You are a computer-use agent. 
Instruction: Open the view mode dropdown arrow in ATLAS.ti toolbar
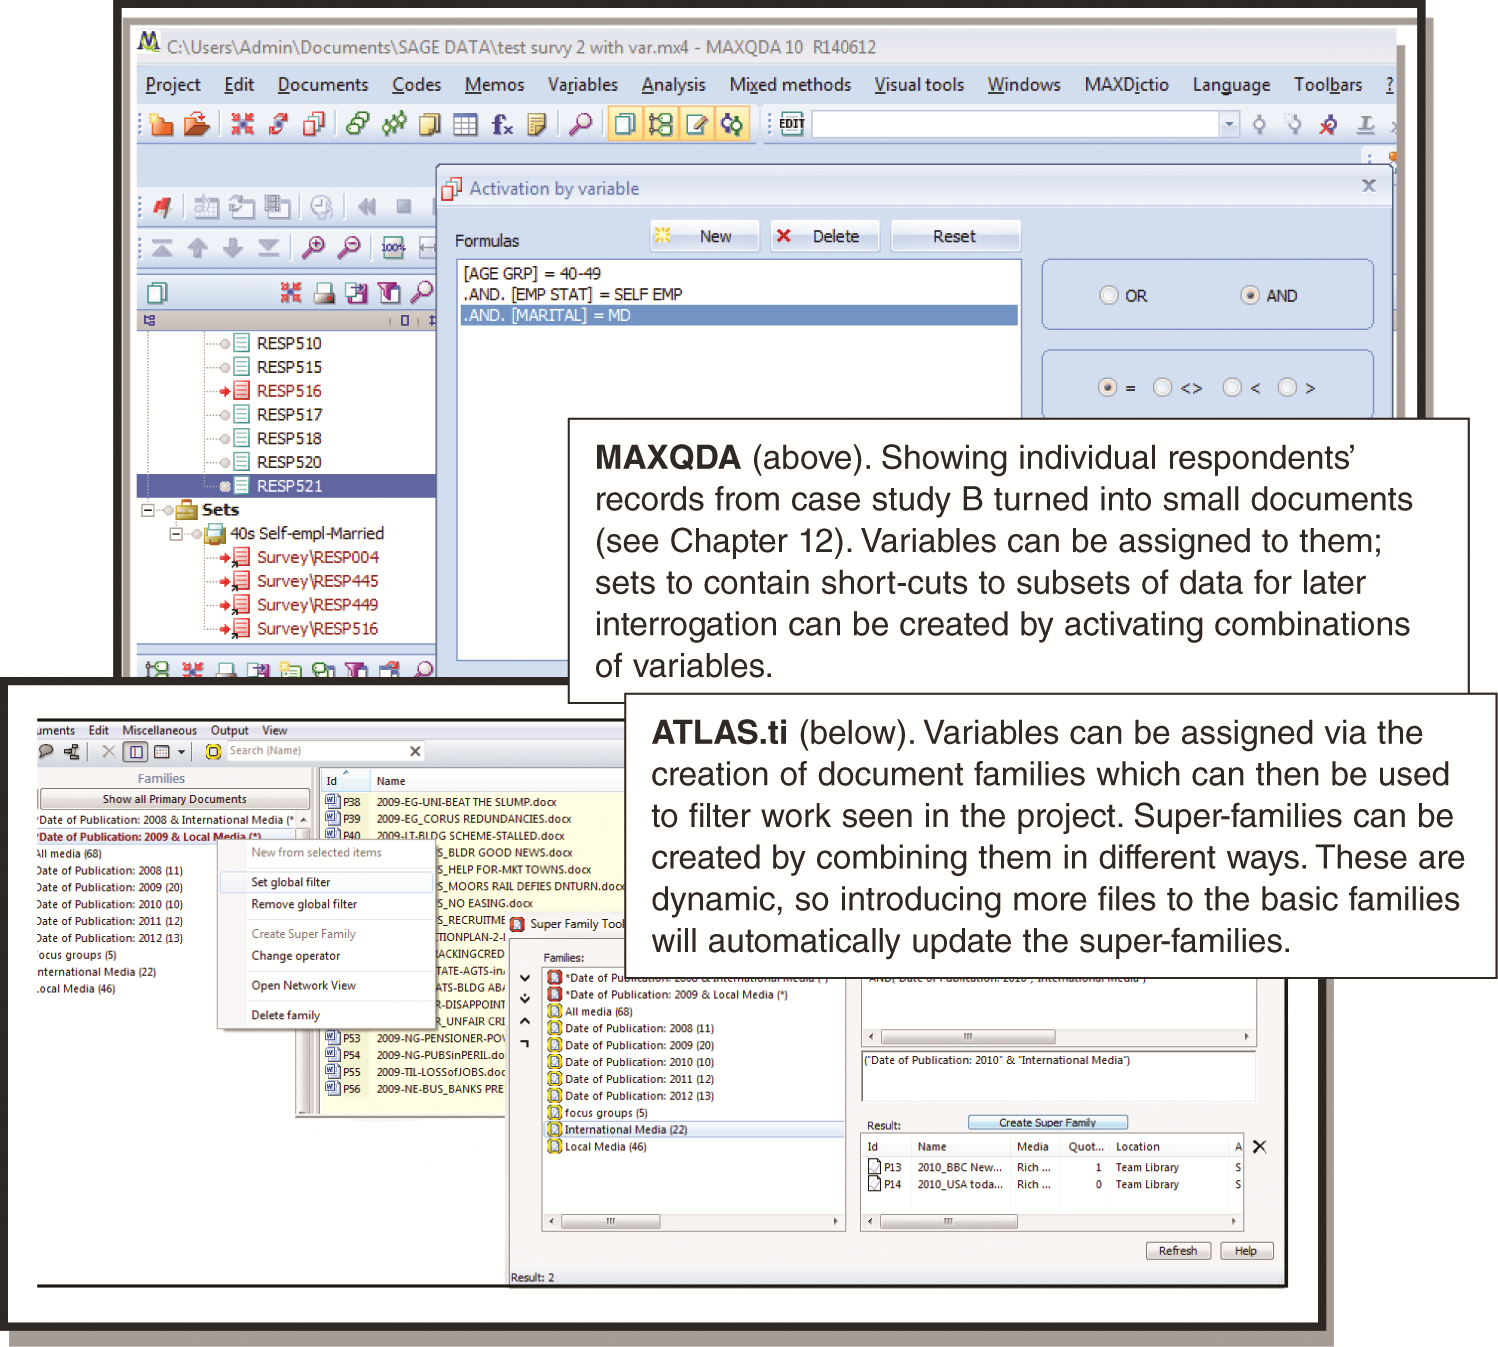point(181,752)
